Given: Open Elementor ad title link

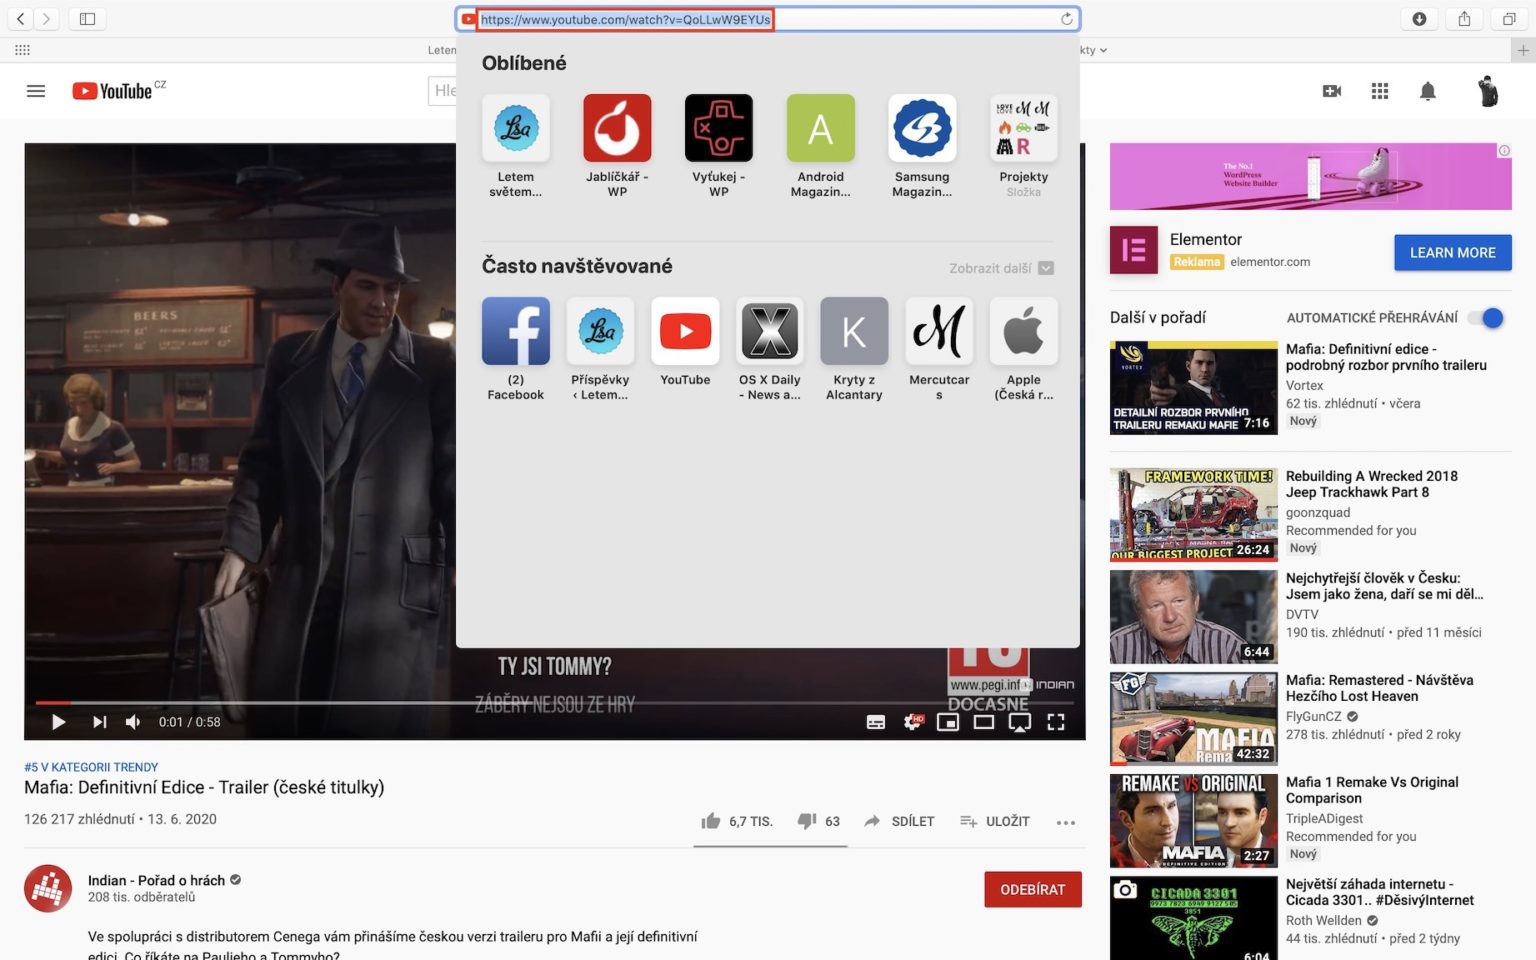Looking at the screenshot, I should pyautogui.click(x=1205, y=239).
